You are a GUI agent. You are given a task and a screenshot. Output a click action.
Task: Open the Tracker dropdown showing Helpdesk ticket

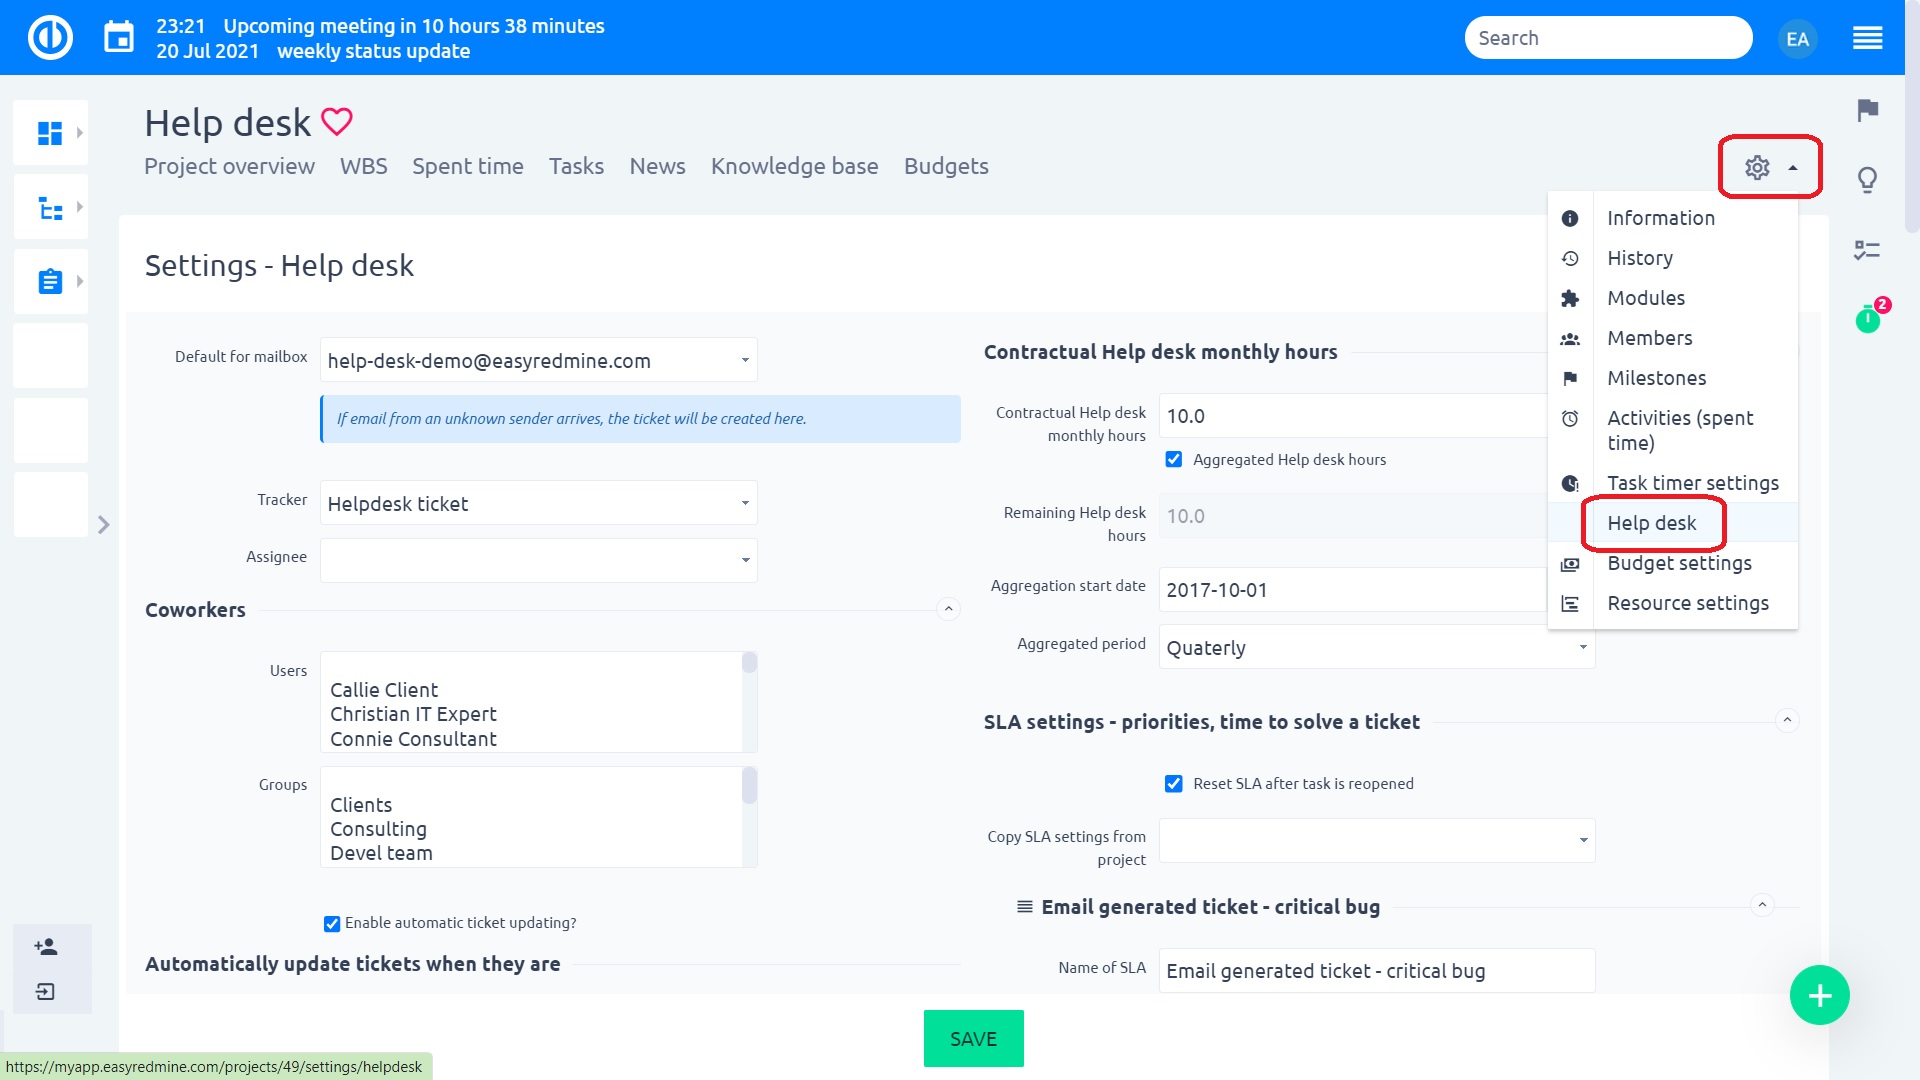(x=538, y=503)
